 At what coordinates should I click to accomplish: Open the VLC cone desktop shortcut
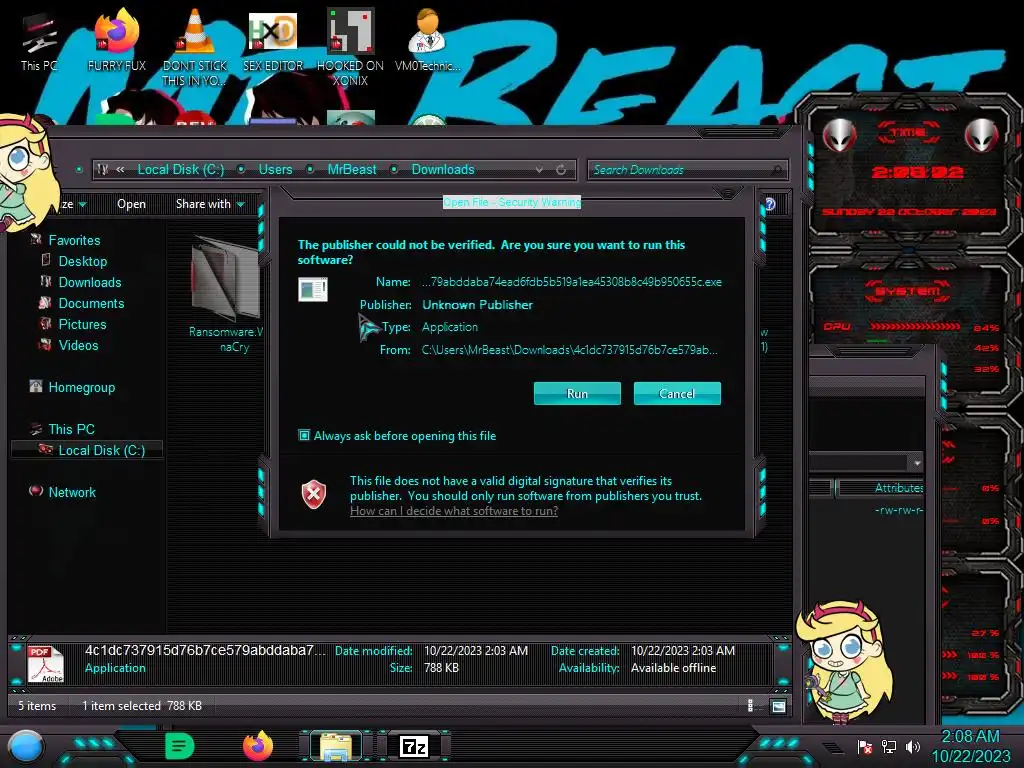click(x=195, y=47)
